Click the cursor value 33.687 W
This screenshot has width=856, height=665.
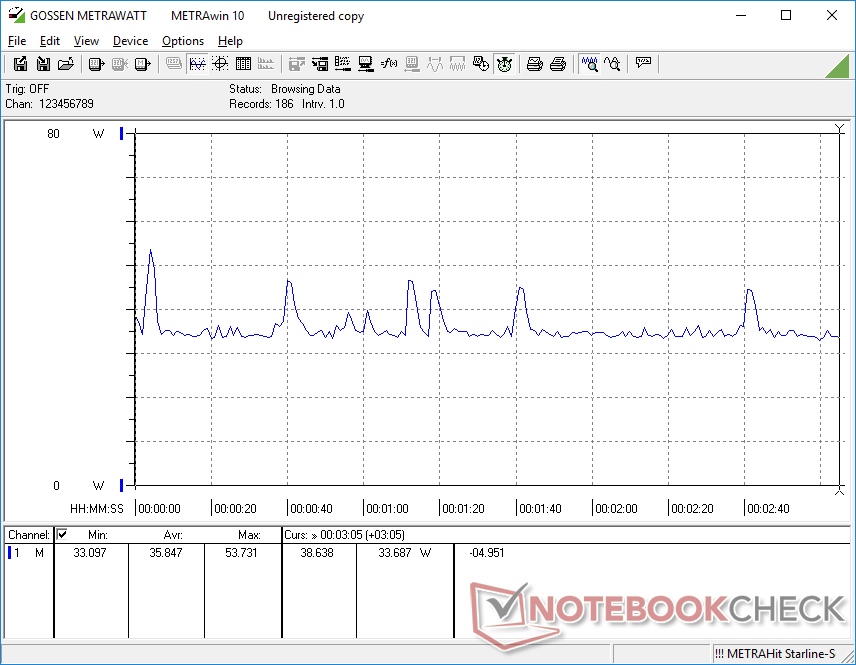[x=405, y=553]
